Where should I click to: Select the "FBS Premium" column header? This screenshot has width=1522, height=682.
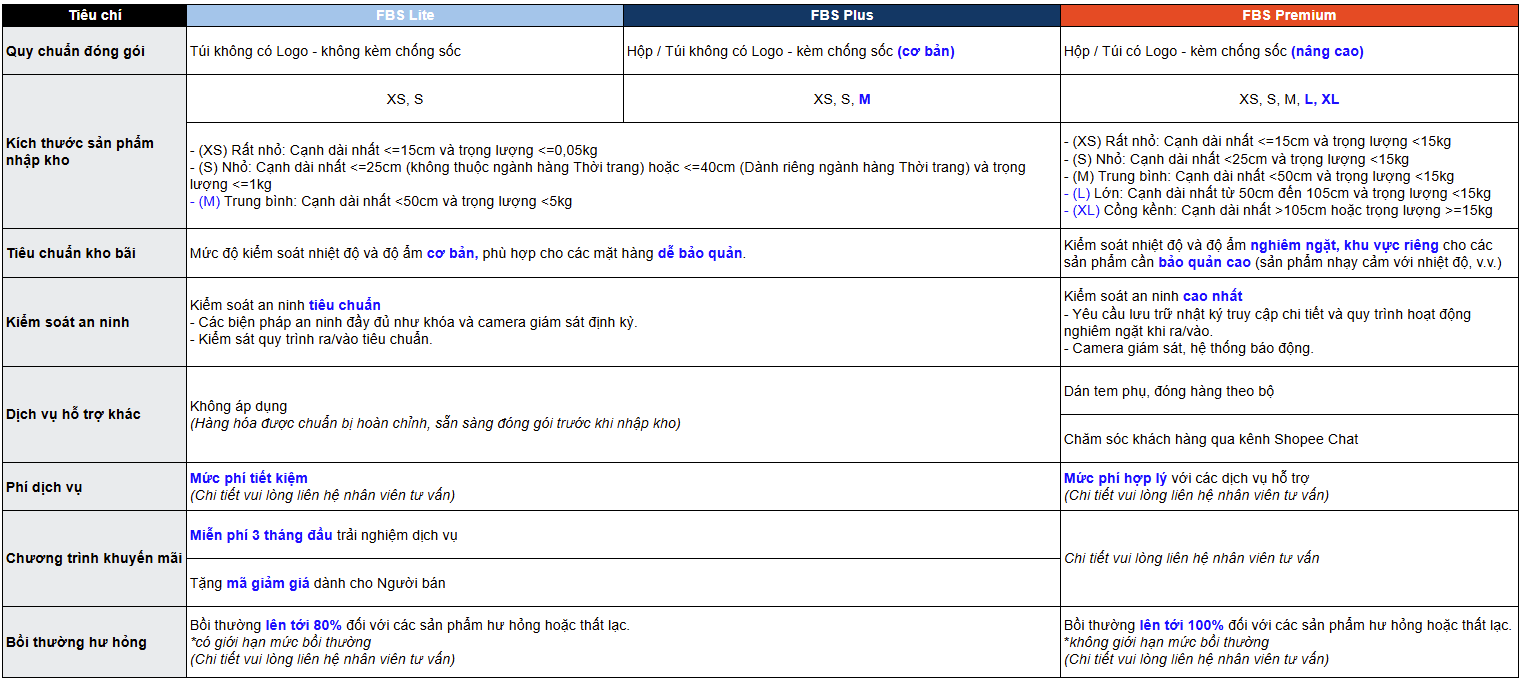[x=1289, y=15]
